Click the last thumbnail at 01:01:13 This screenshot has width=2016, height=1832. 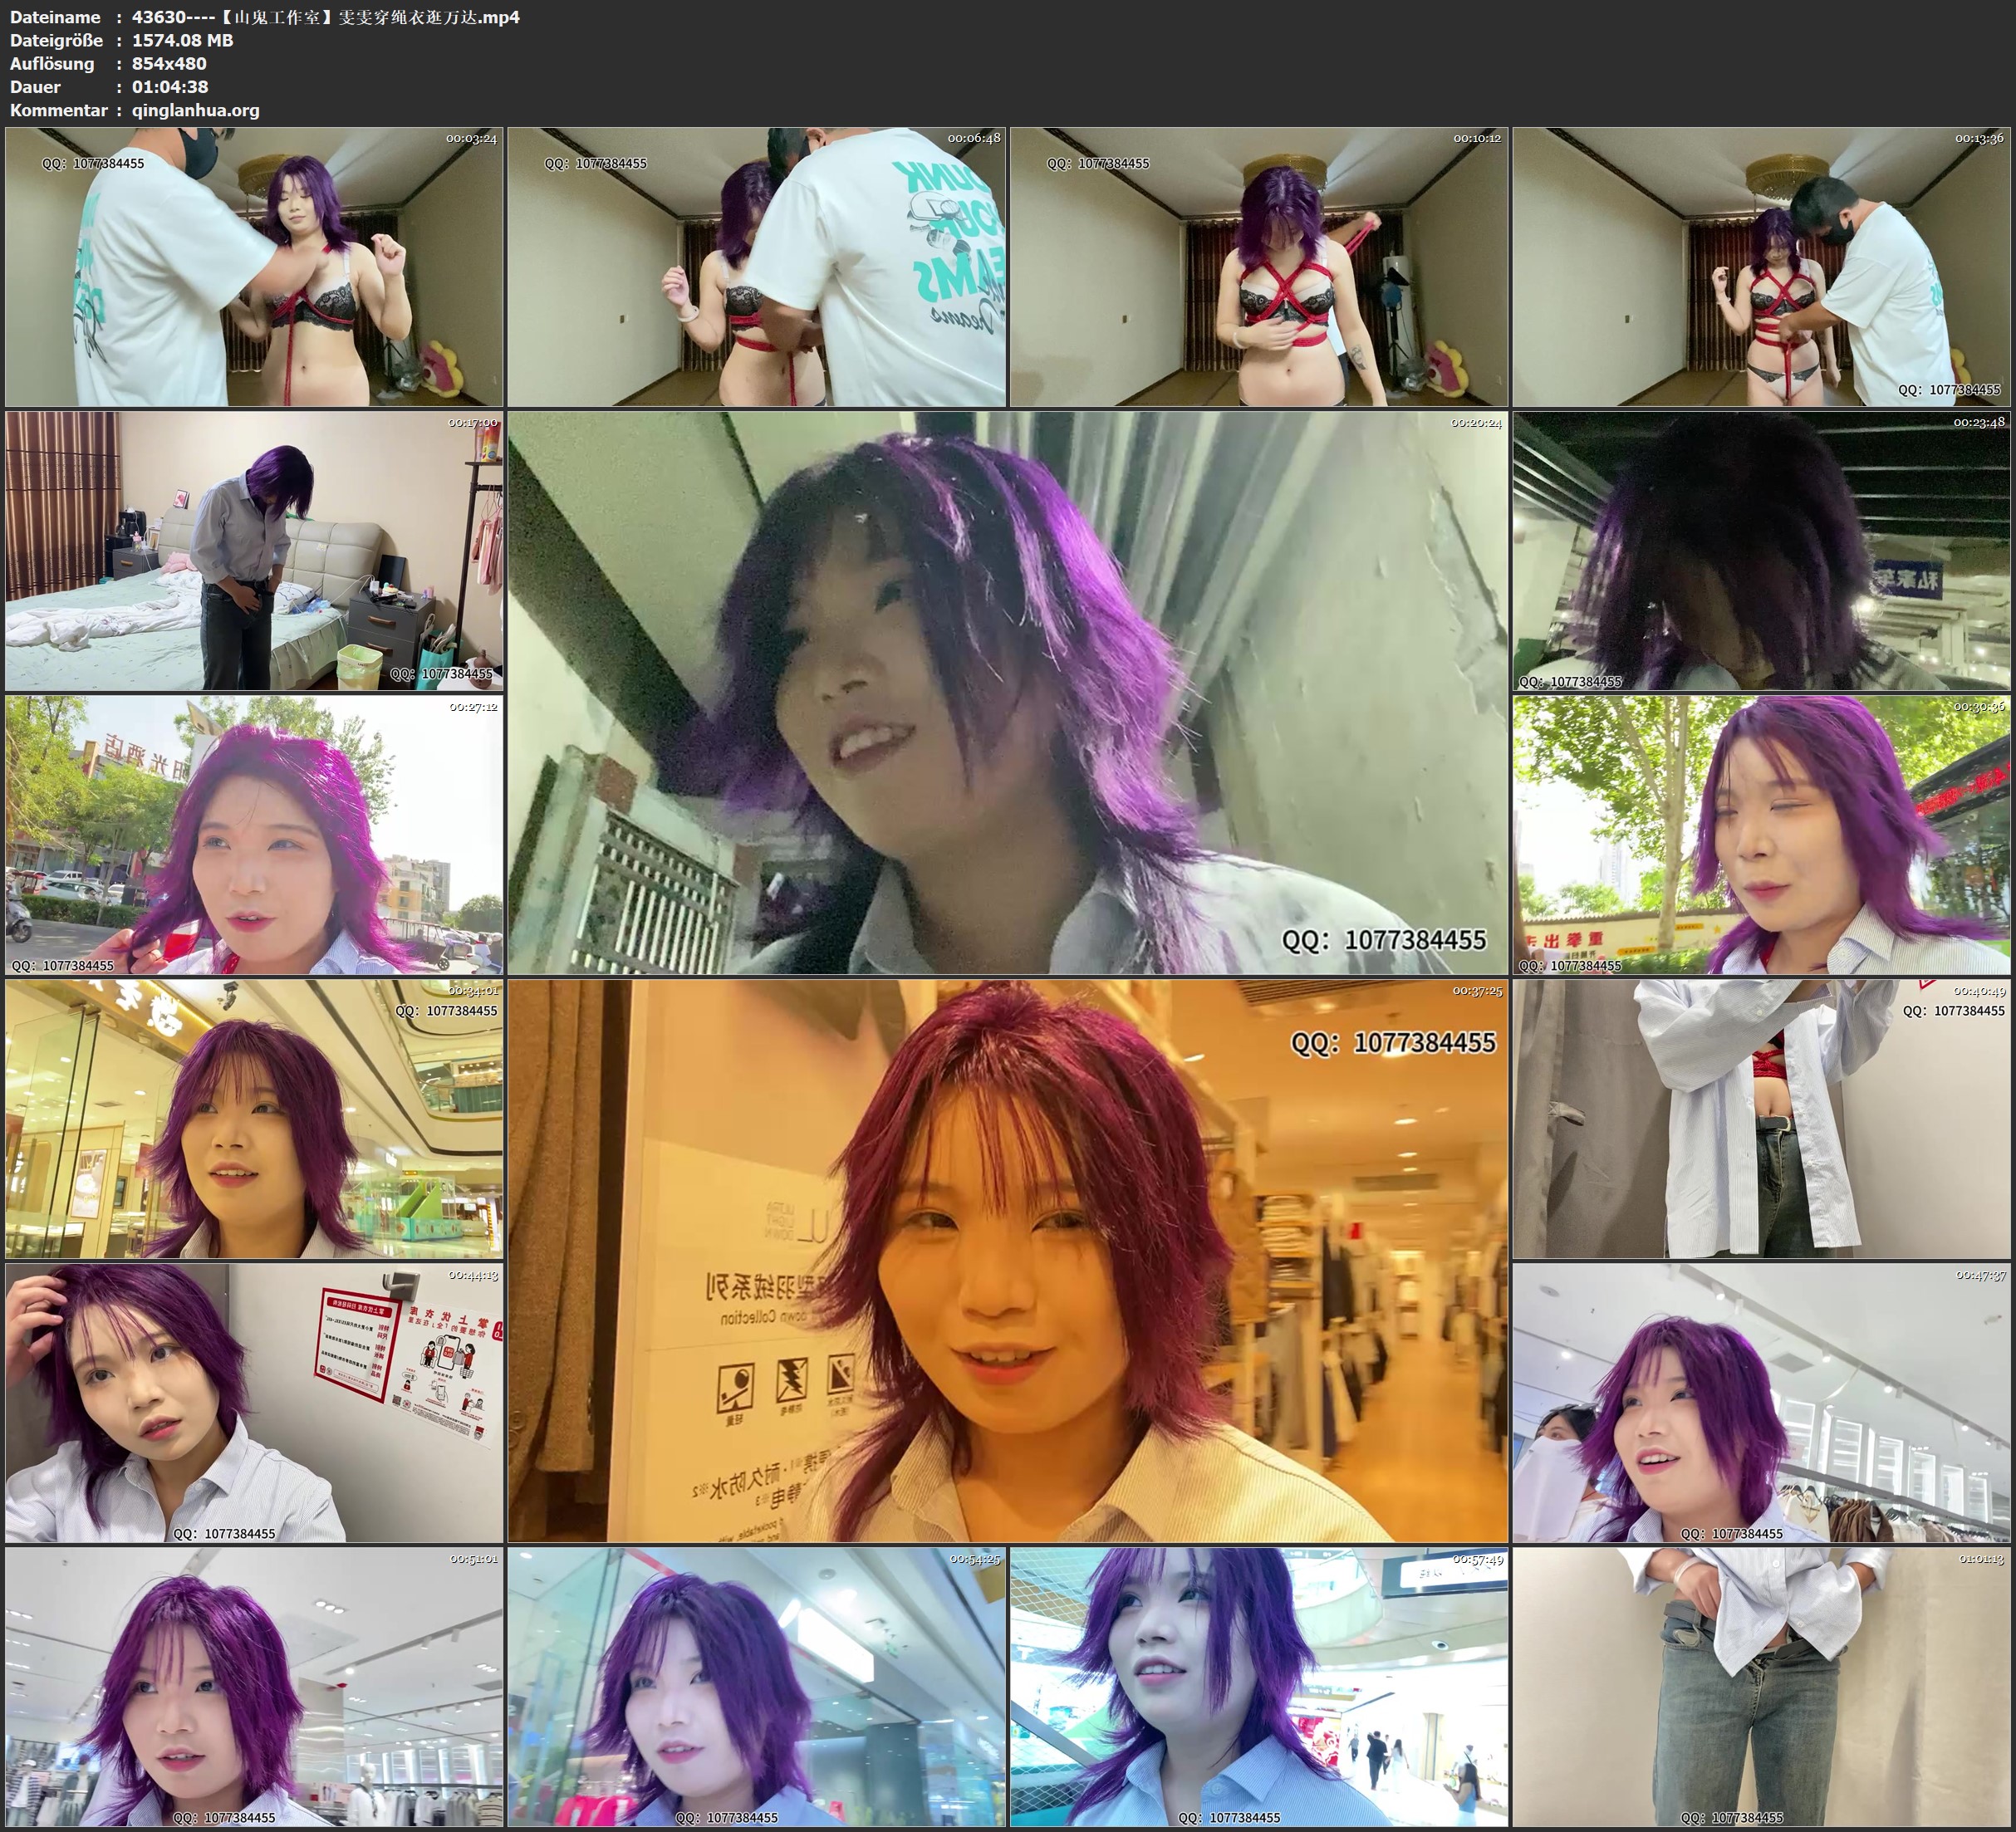click(1761, 1687)
